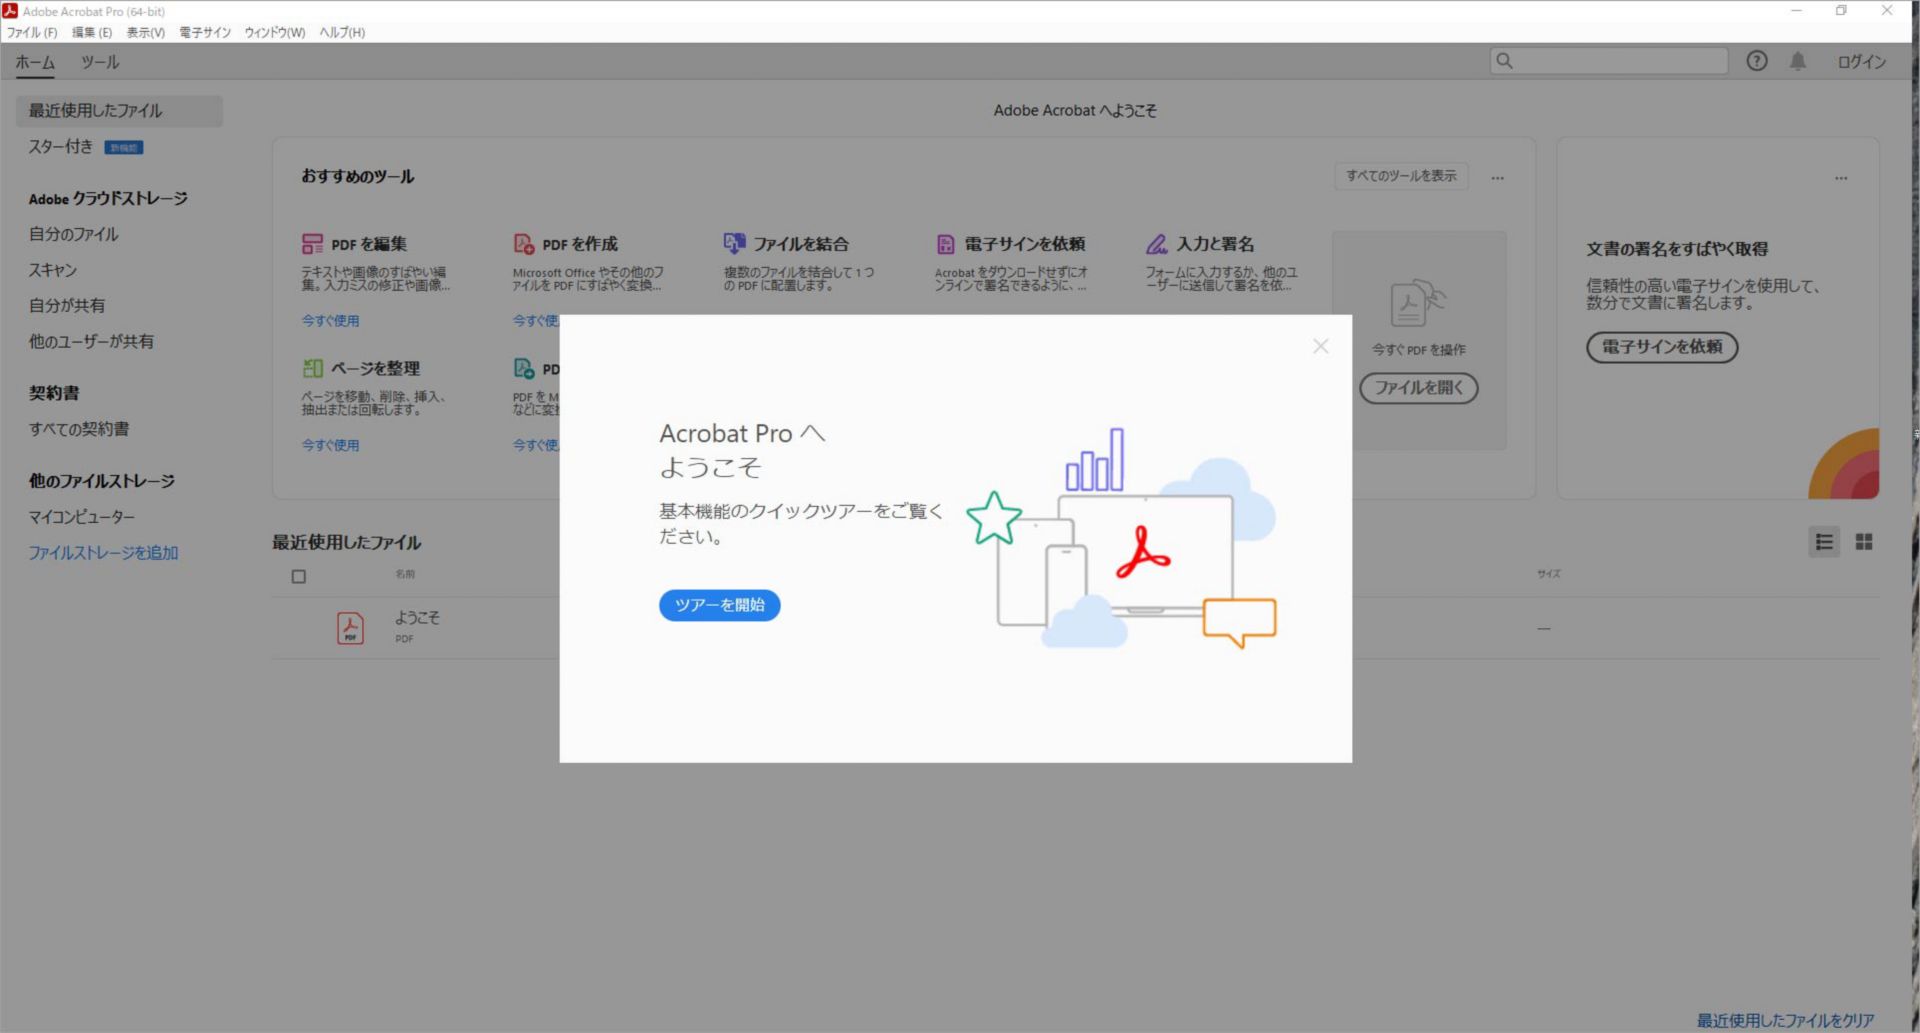Open the ヘルプ menu

340,32
